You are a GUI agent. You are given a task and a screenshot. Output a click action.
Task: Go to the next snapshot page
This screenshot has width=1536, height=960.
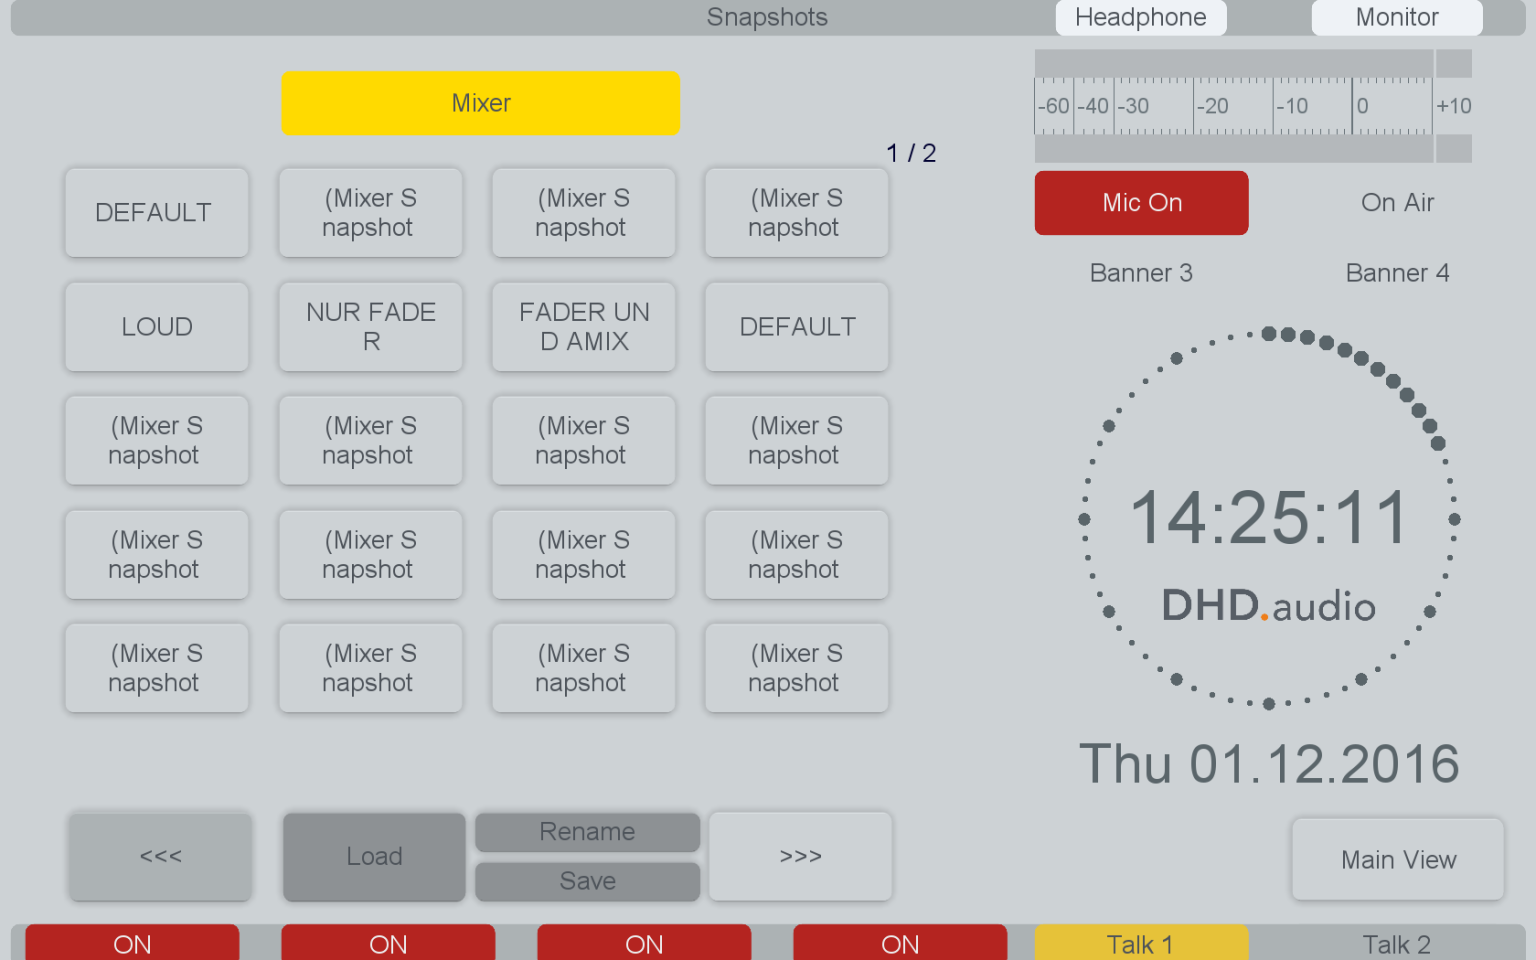(x=800, y=857)
